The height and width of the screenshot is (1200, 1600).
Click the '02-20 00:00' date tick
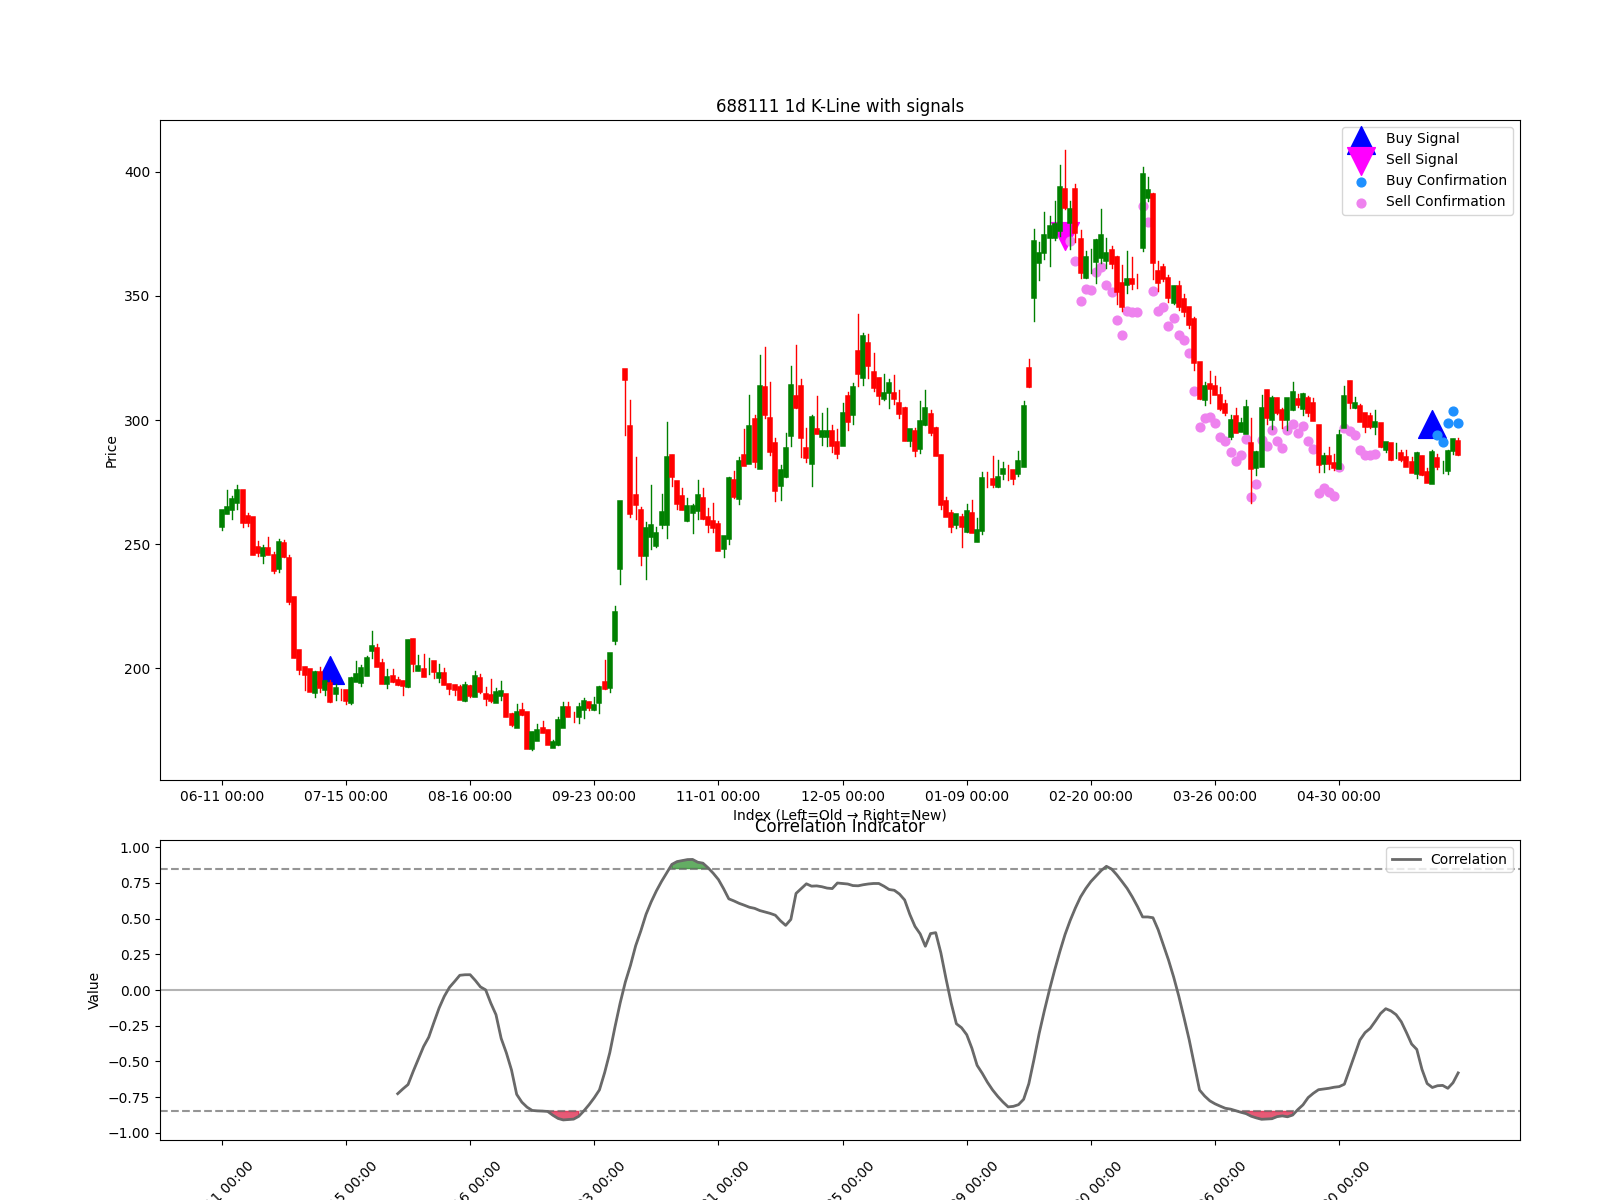pyautogui.click(x=1091, y=797)
